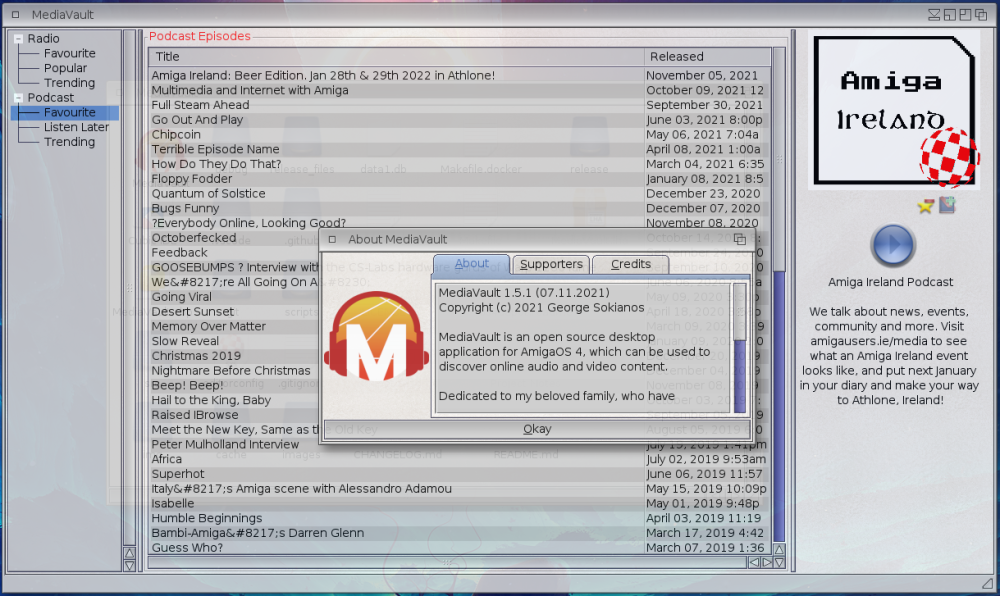Click the MediaVault window depth gadget
Image resolution: width=1000 pixels, height=596 pixels.
click(981, 15)
